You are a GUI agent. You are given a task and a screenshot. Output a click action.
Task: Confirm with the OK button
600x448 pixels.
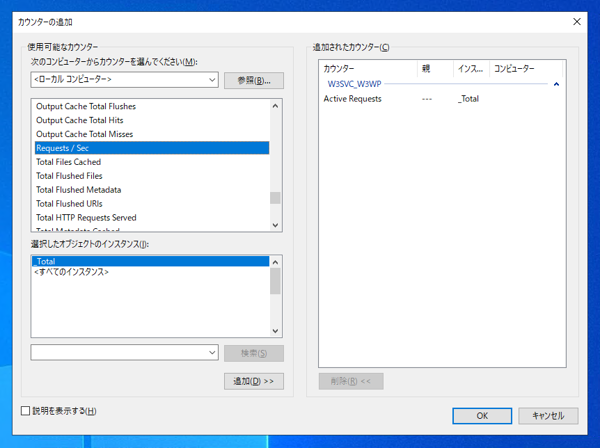[482, 416]
